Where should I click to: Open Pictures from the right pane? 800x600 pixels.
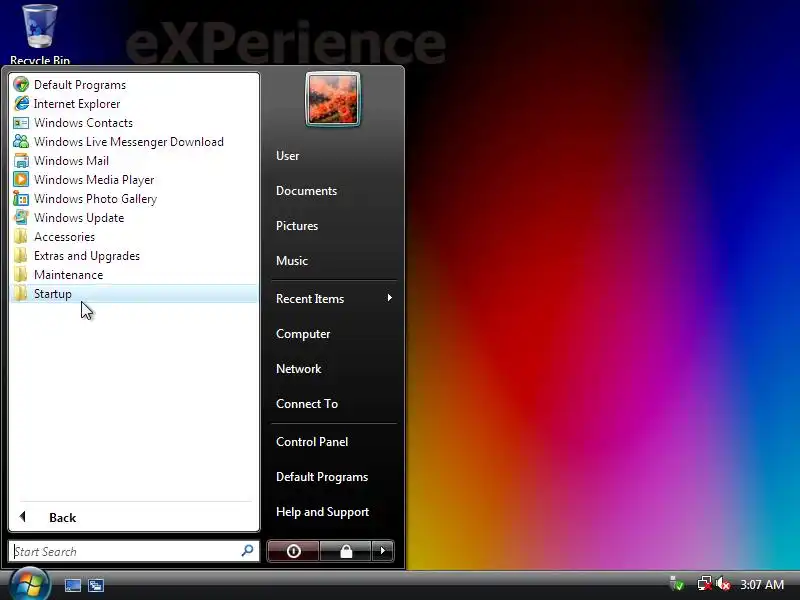click(x=297, y=226)
